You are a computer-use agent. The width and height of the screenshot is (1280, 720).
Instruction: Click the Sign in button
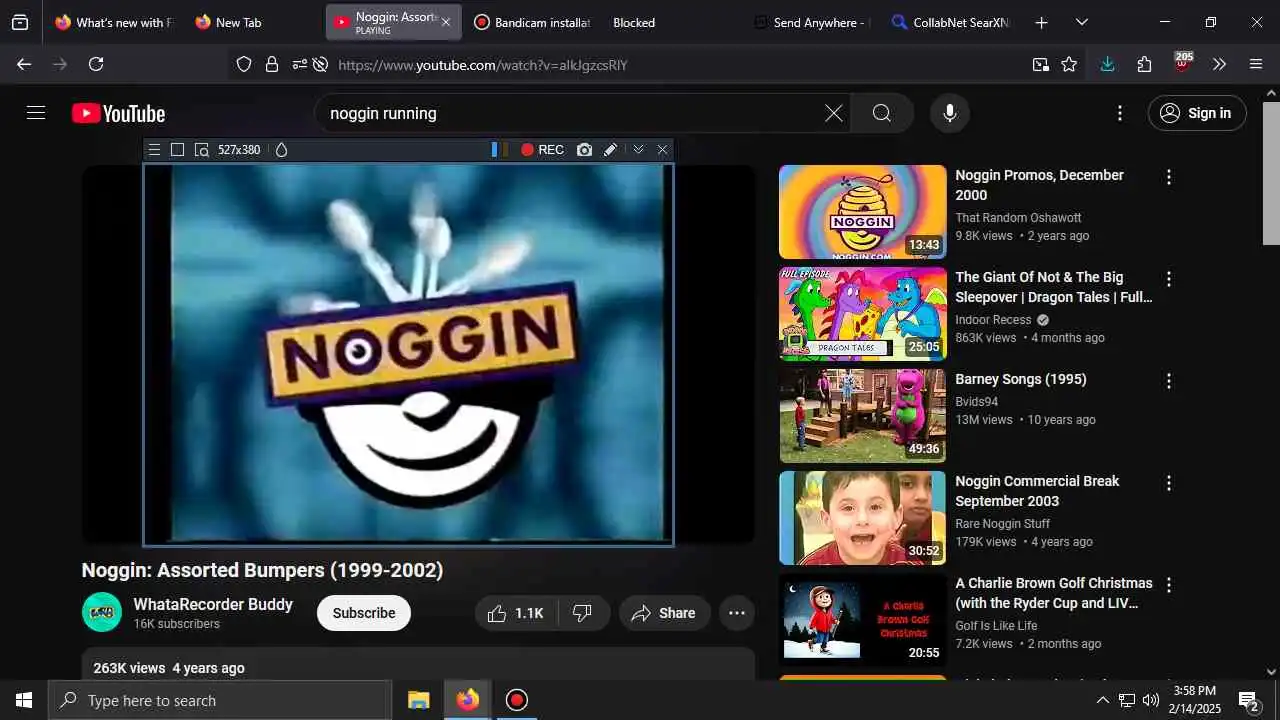1197,113
